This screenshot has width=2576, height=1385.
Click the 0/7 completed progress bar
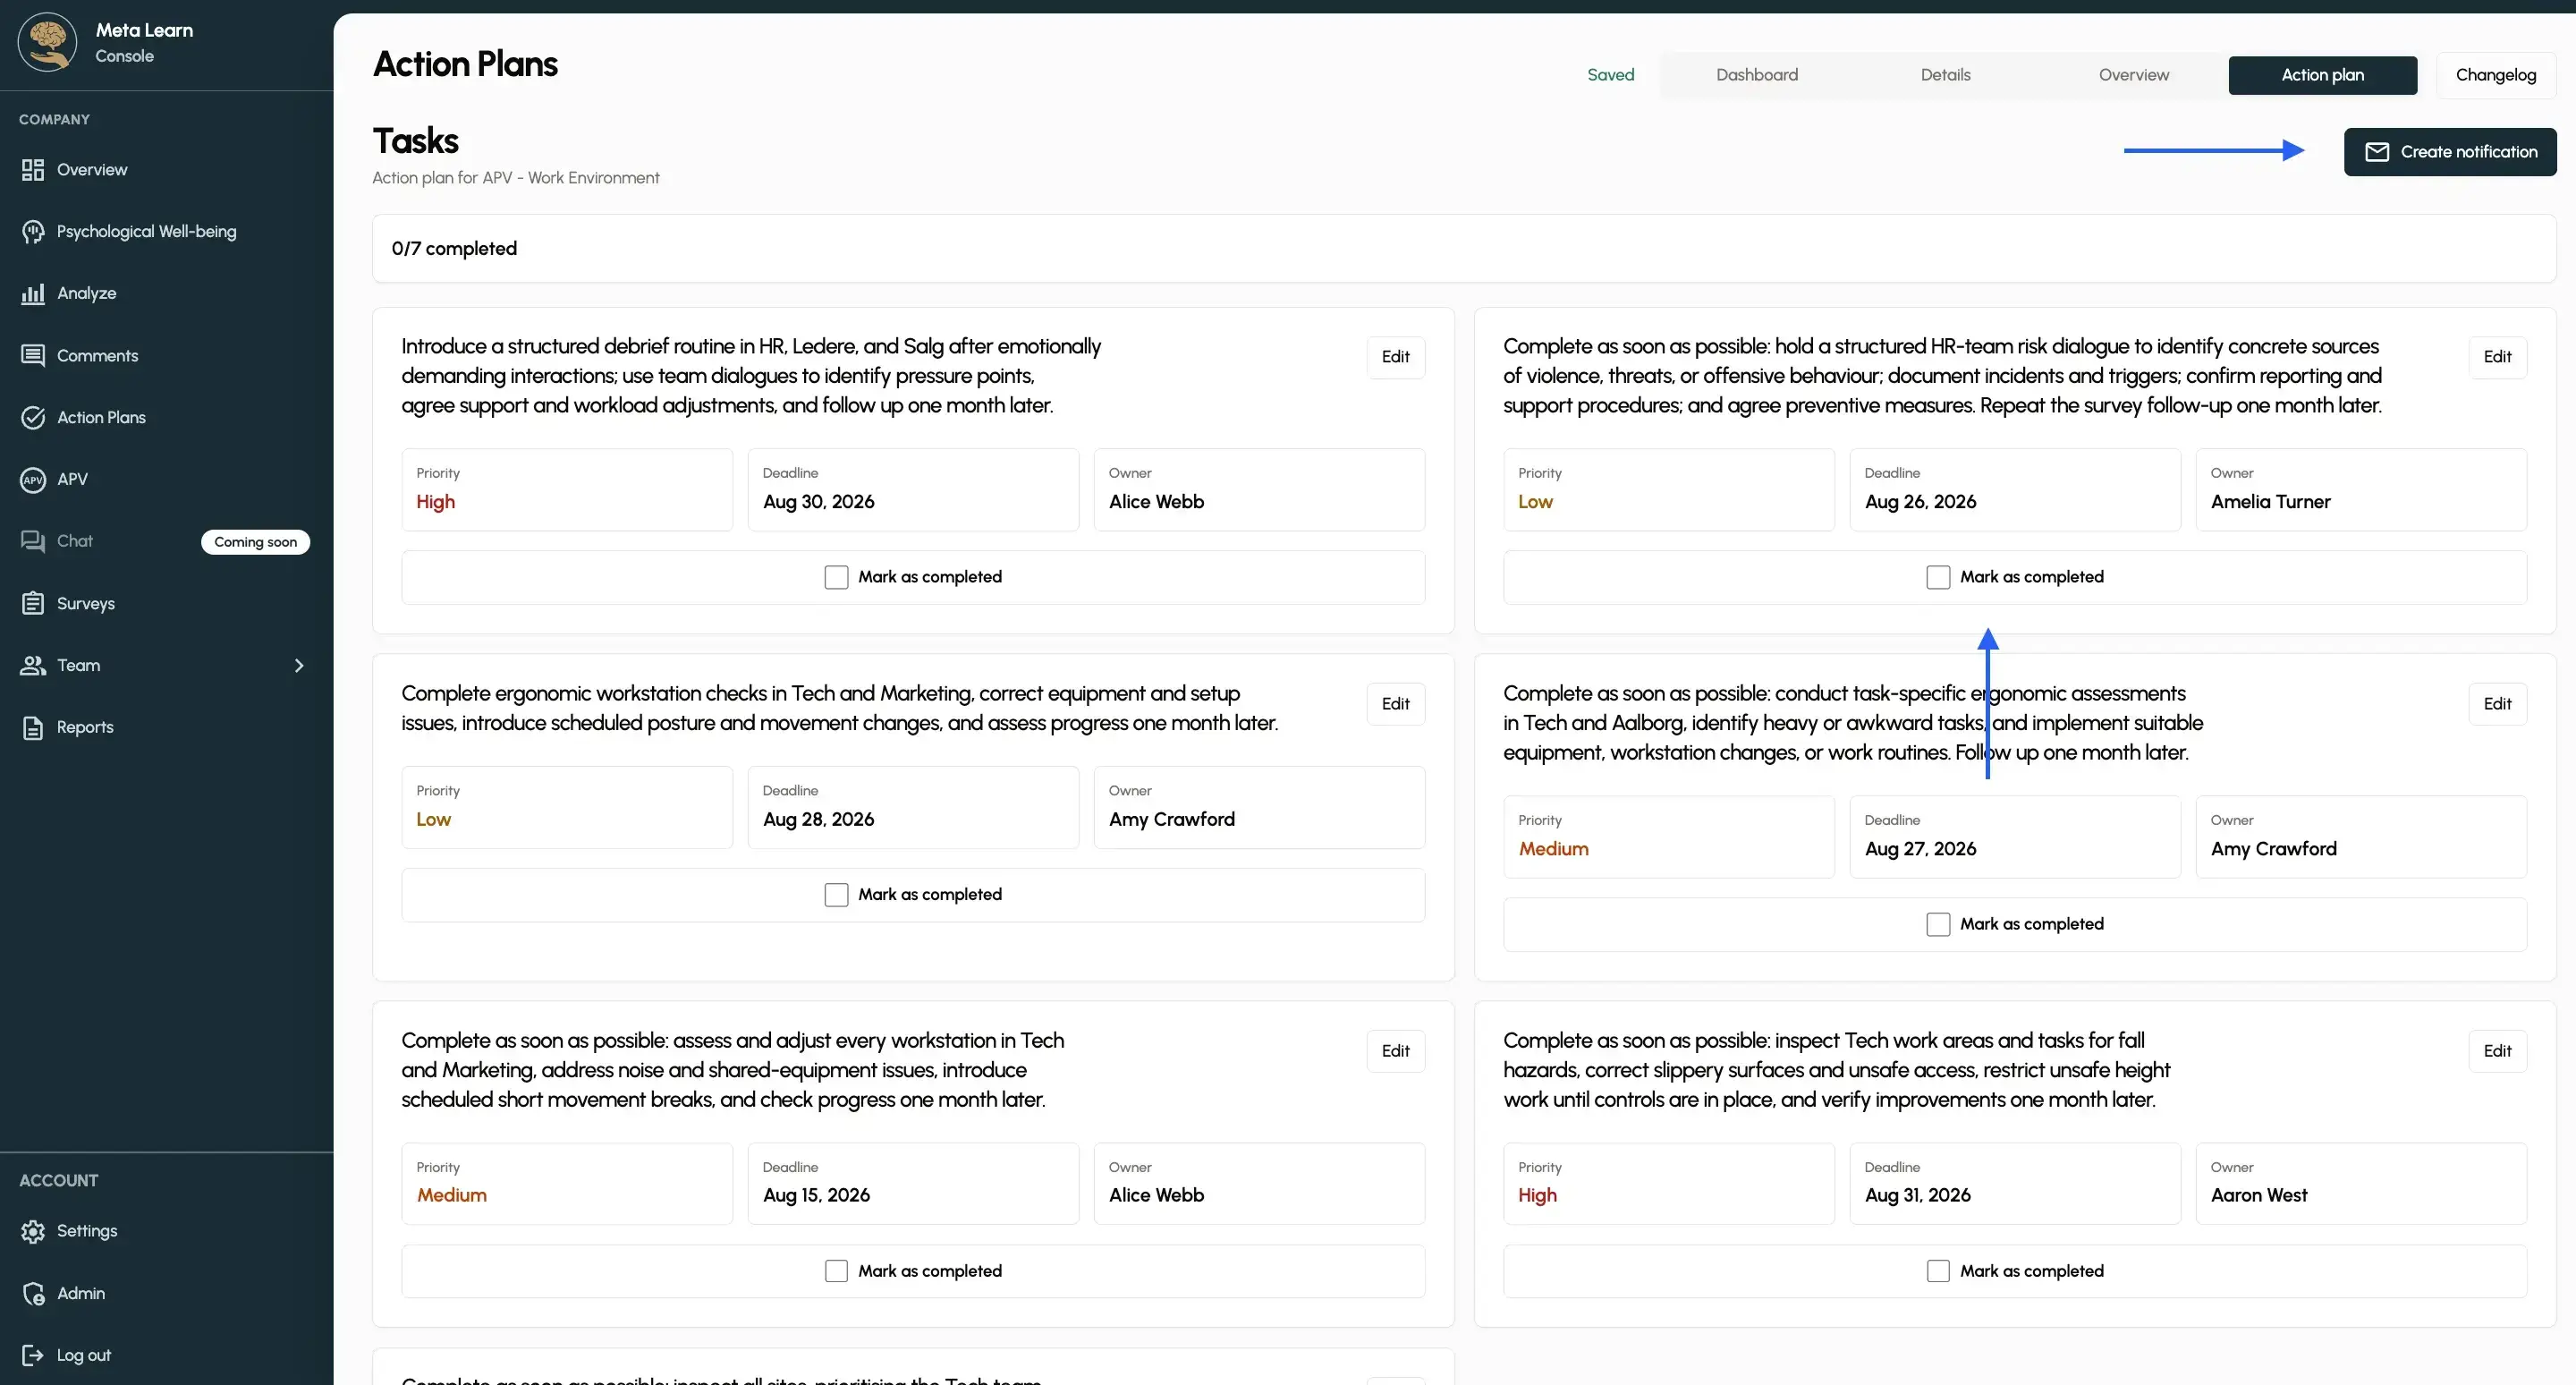tap(1464, 249)
